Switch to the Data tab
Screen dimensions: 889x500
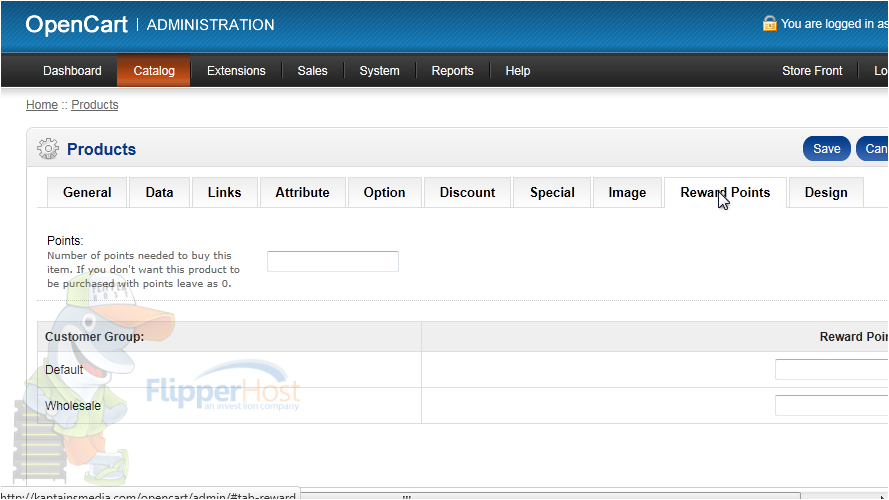159,192
